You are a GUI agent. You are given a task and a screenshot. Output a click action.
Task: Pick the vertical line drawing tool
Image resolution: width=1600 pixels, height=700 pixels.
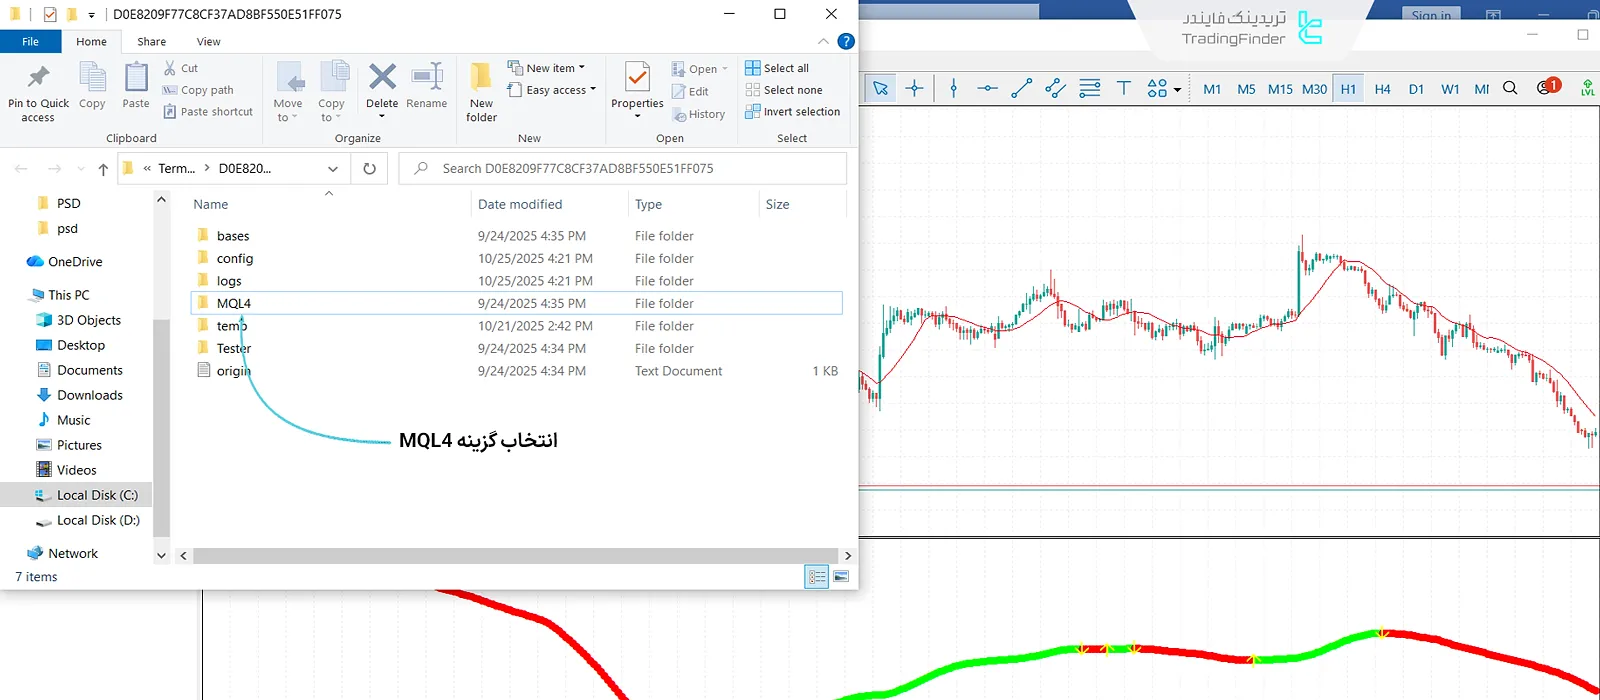953,88
